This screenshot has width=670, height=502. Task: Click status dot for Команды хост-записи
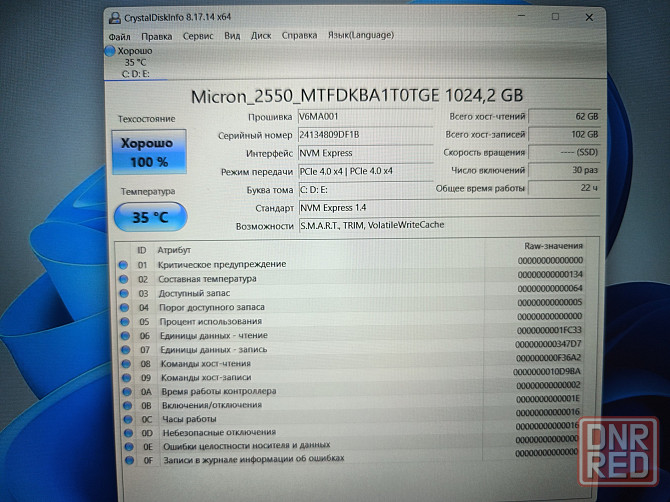tap(126, 378)
